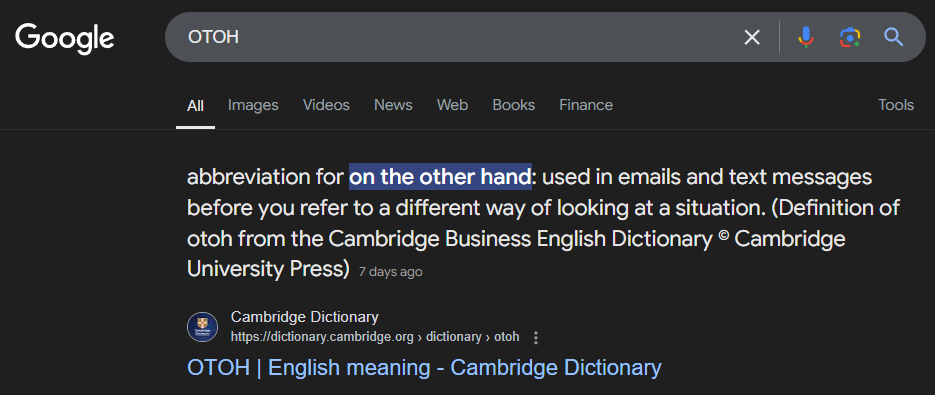Switch to the Videos tab
This screenshot has height=395, width=935.
[x=326, y=105]
